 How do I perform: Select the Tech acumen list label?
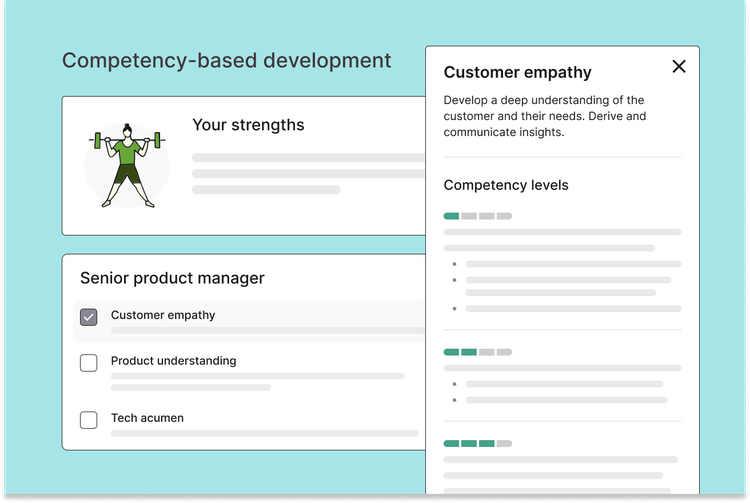pos(147,418)
